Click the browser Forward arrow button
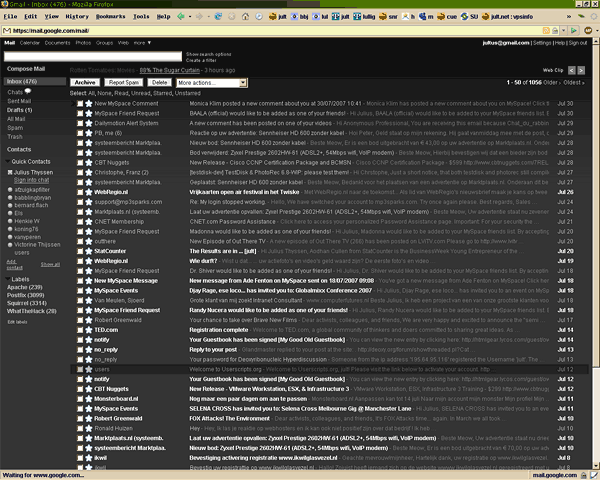Viewport: 600px width, 480px height. (199, 16)
